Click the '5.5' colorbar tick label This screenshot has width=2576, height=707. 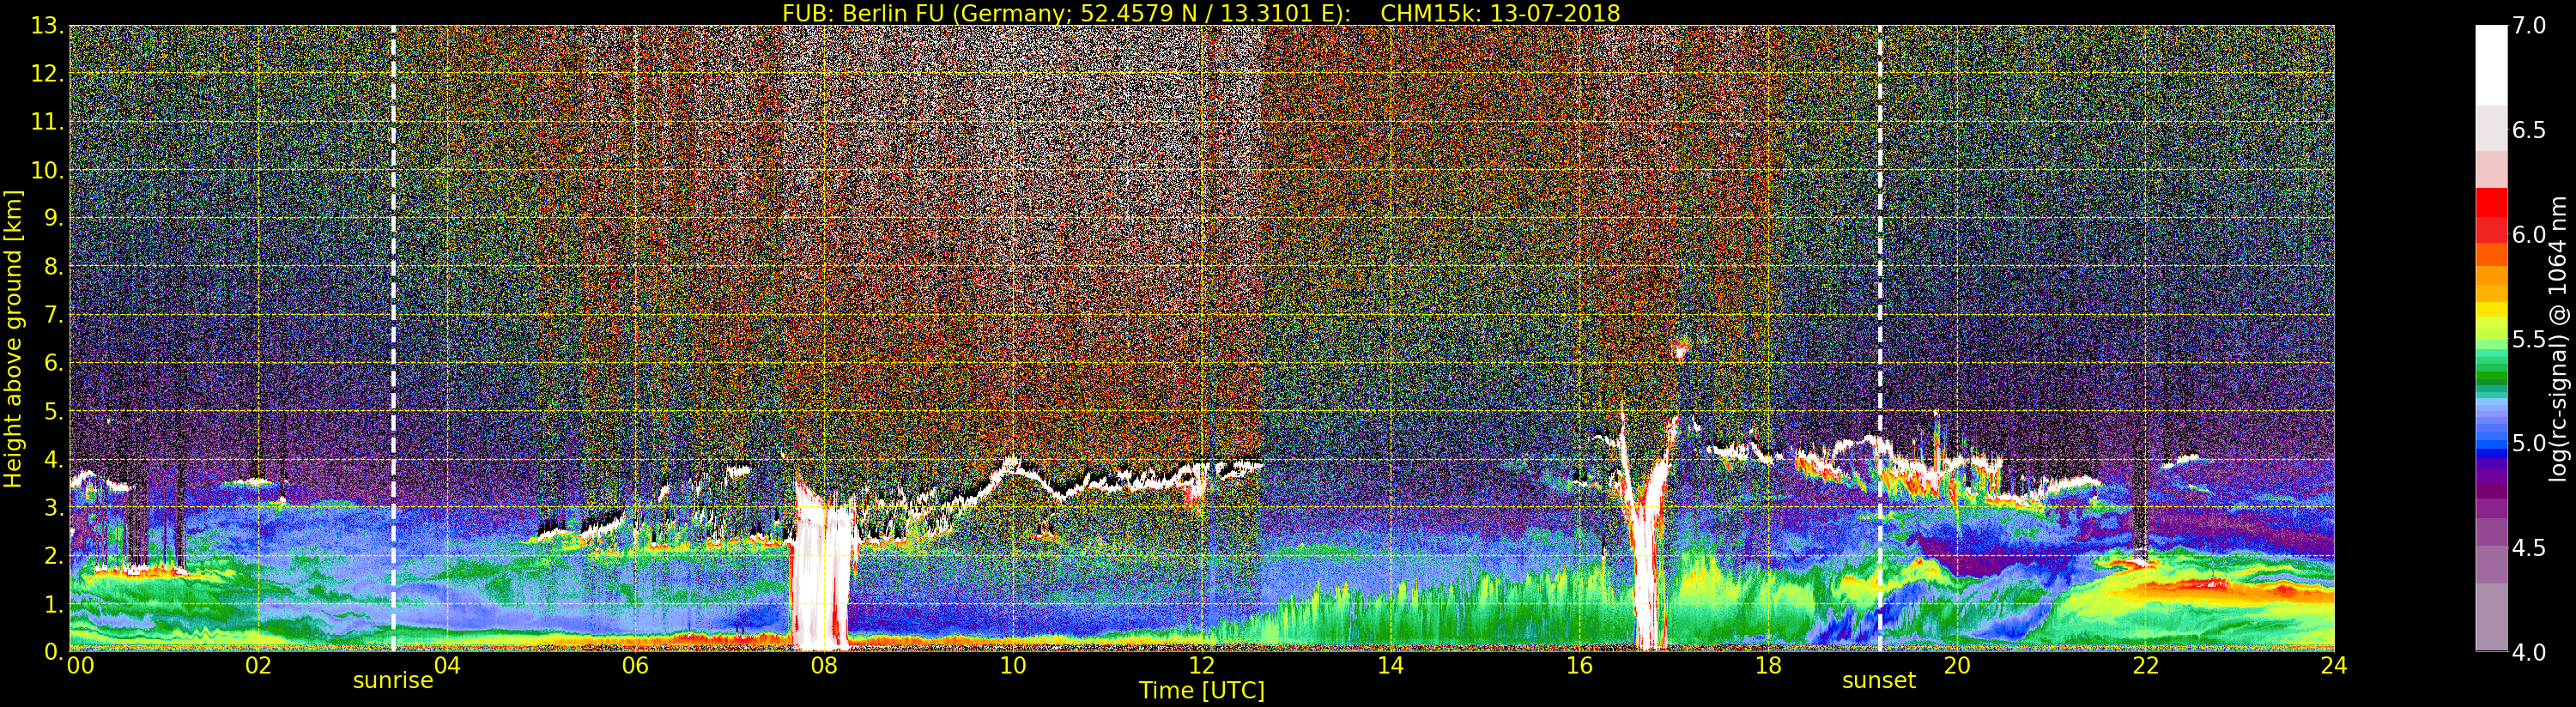(x=2529, y=339)
